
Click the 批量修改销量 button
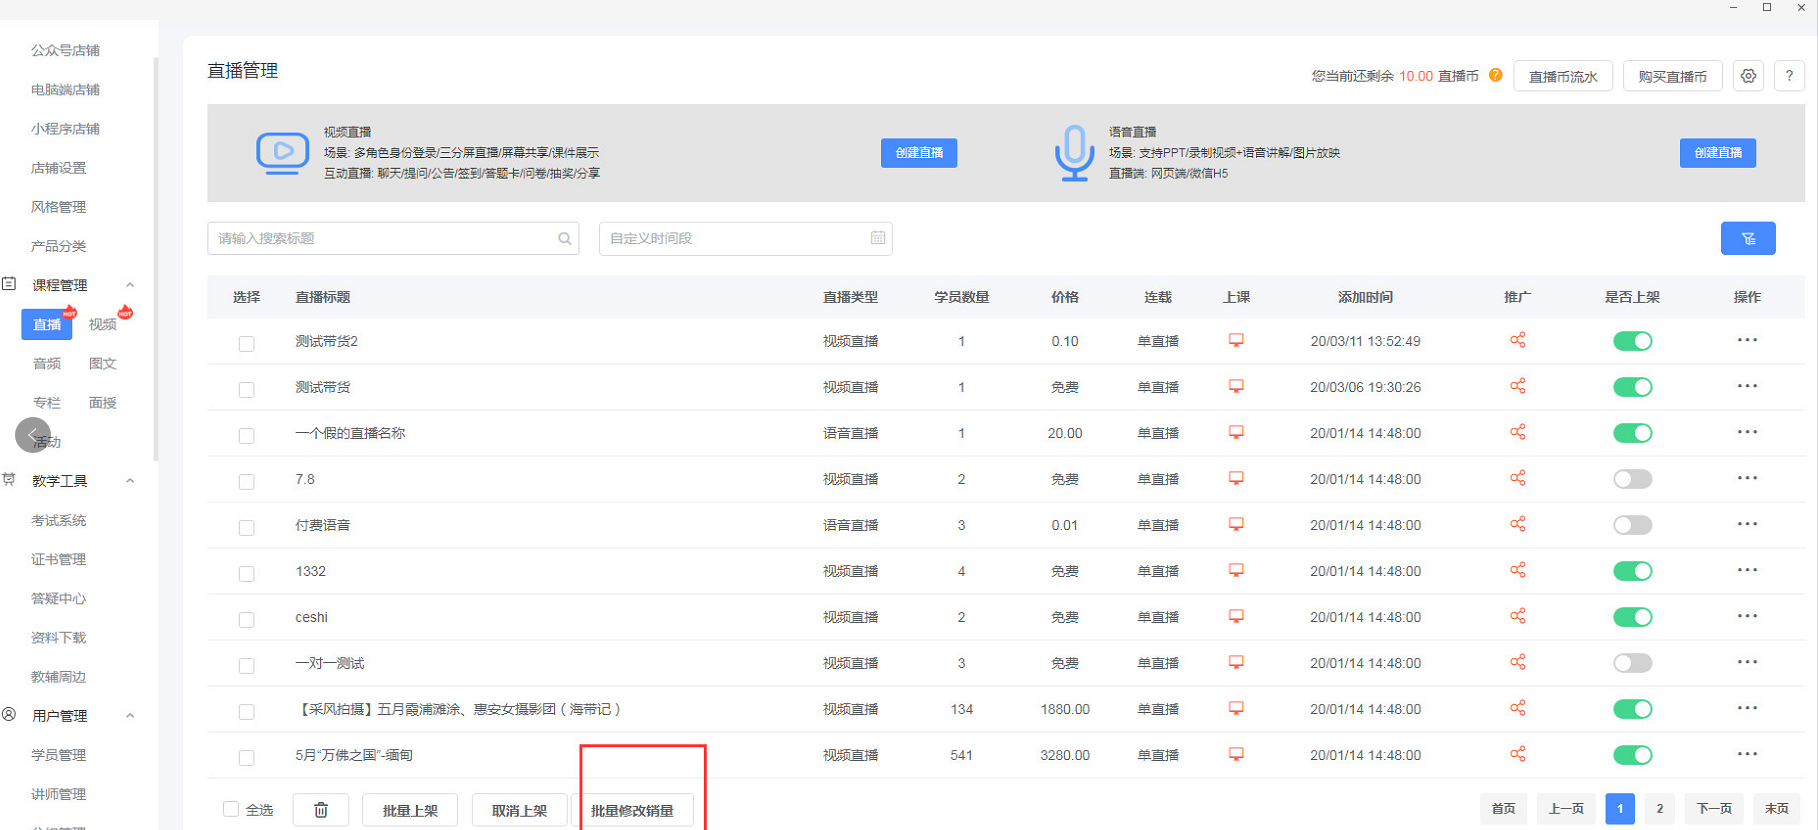coord(632,810)
